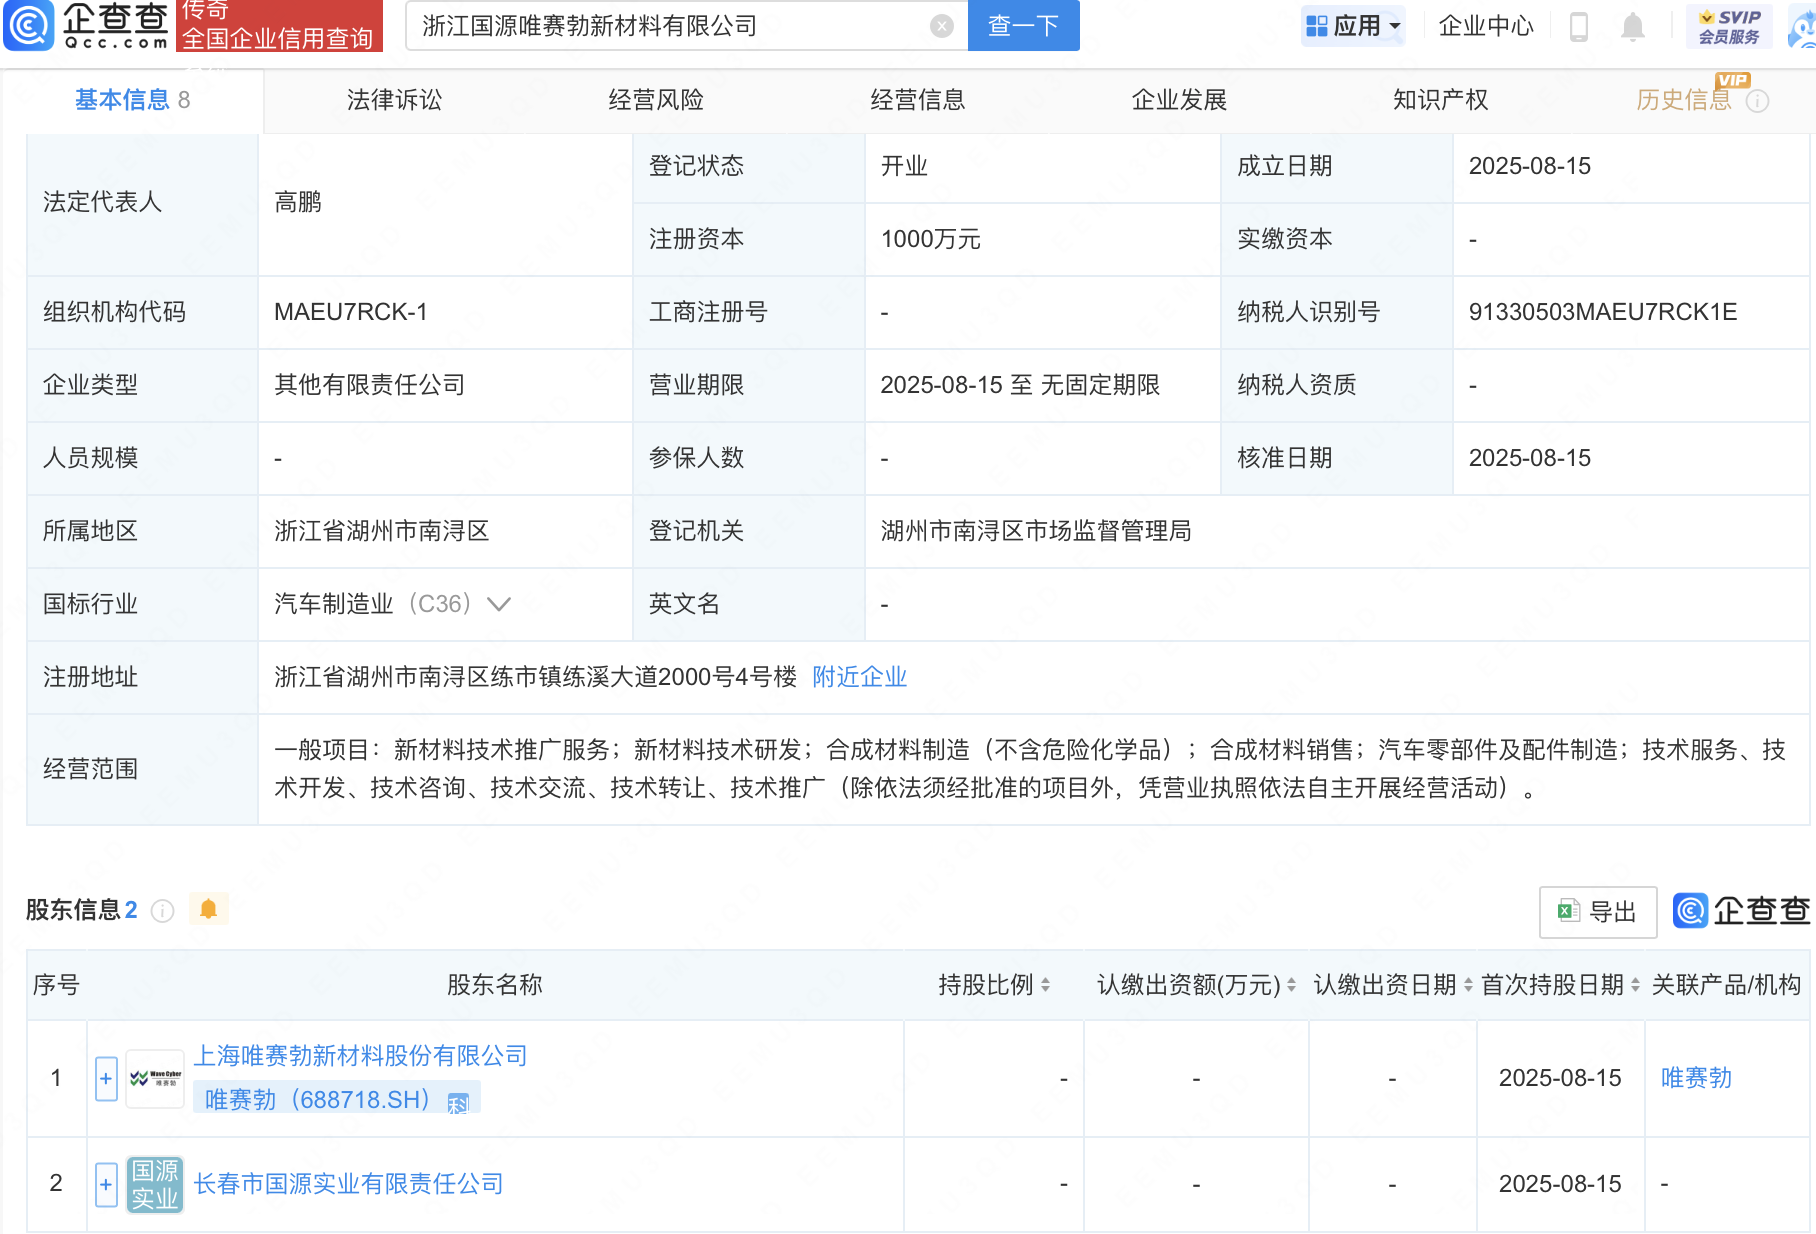Select registered capital 1000万元

[x=930, y=239]
